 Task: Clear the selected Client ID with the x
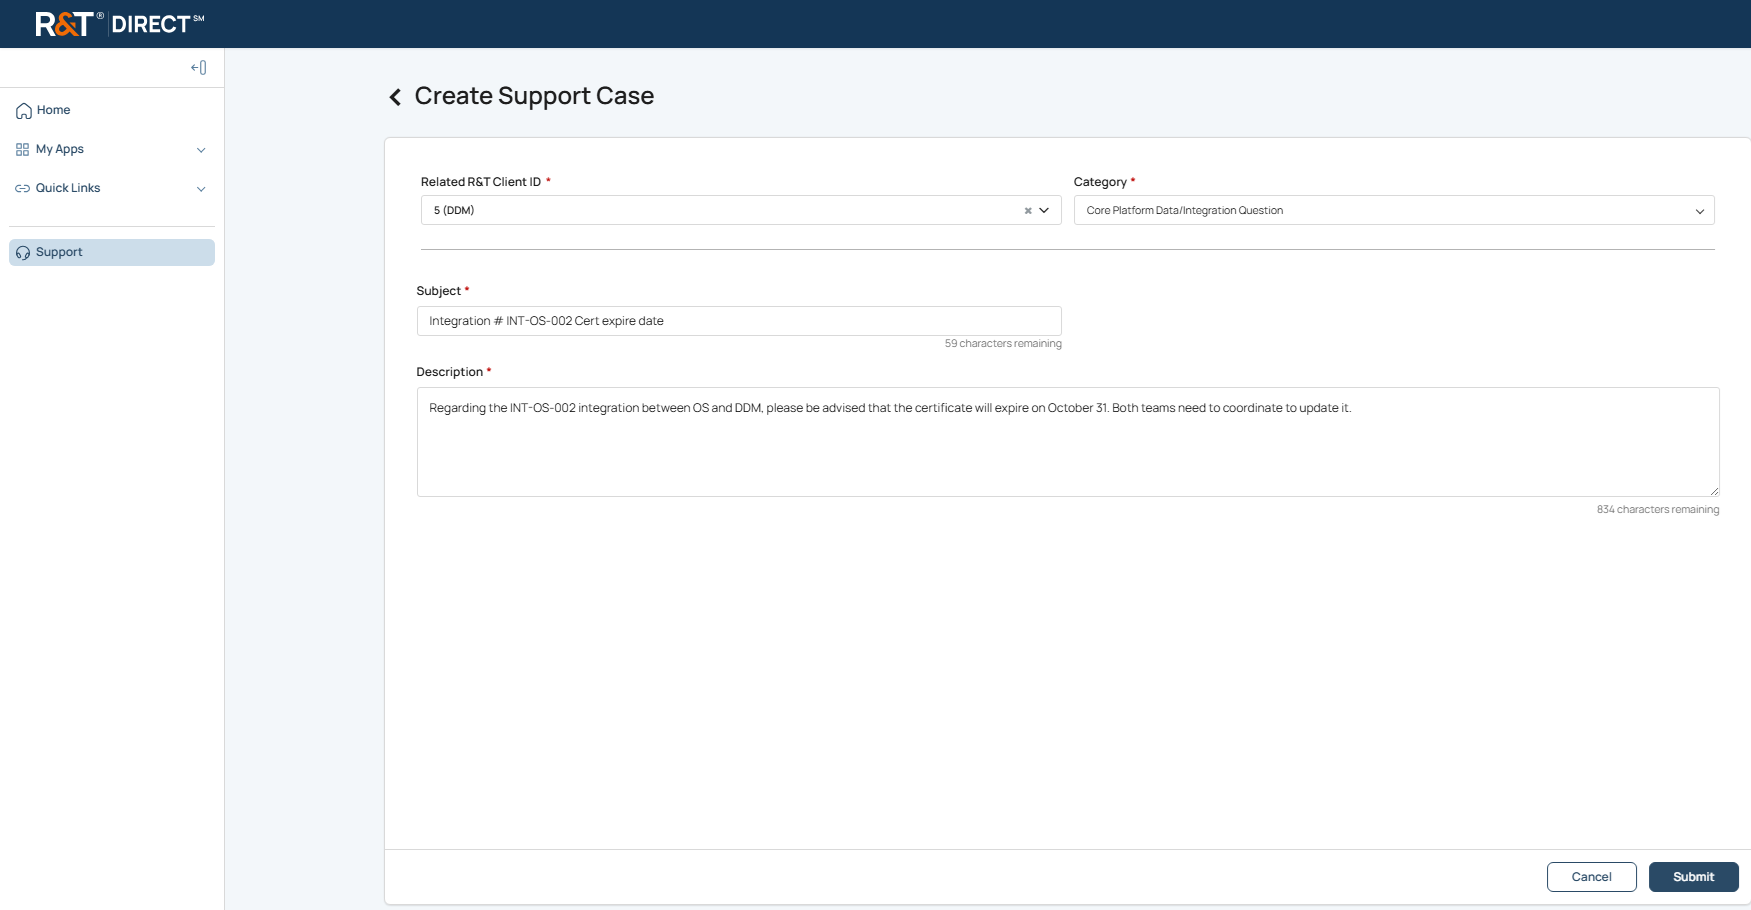pyautogui.click(x=1028, y=211)
